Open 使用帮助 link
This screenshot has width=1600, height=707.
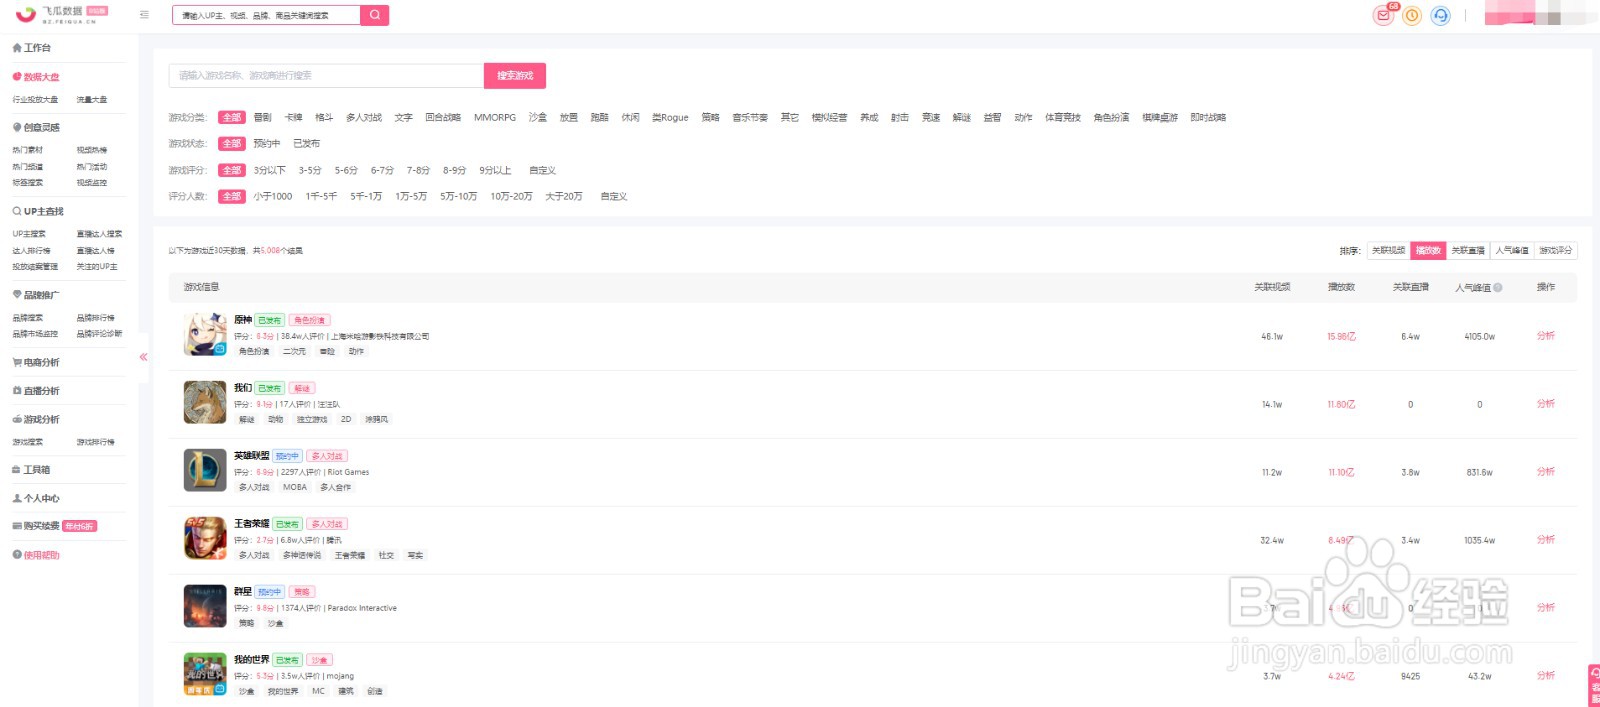point(36,555)
